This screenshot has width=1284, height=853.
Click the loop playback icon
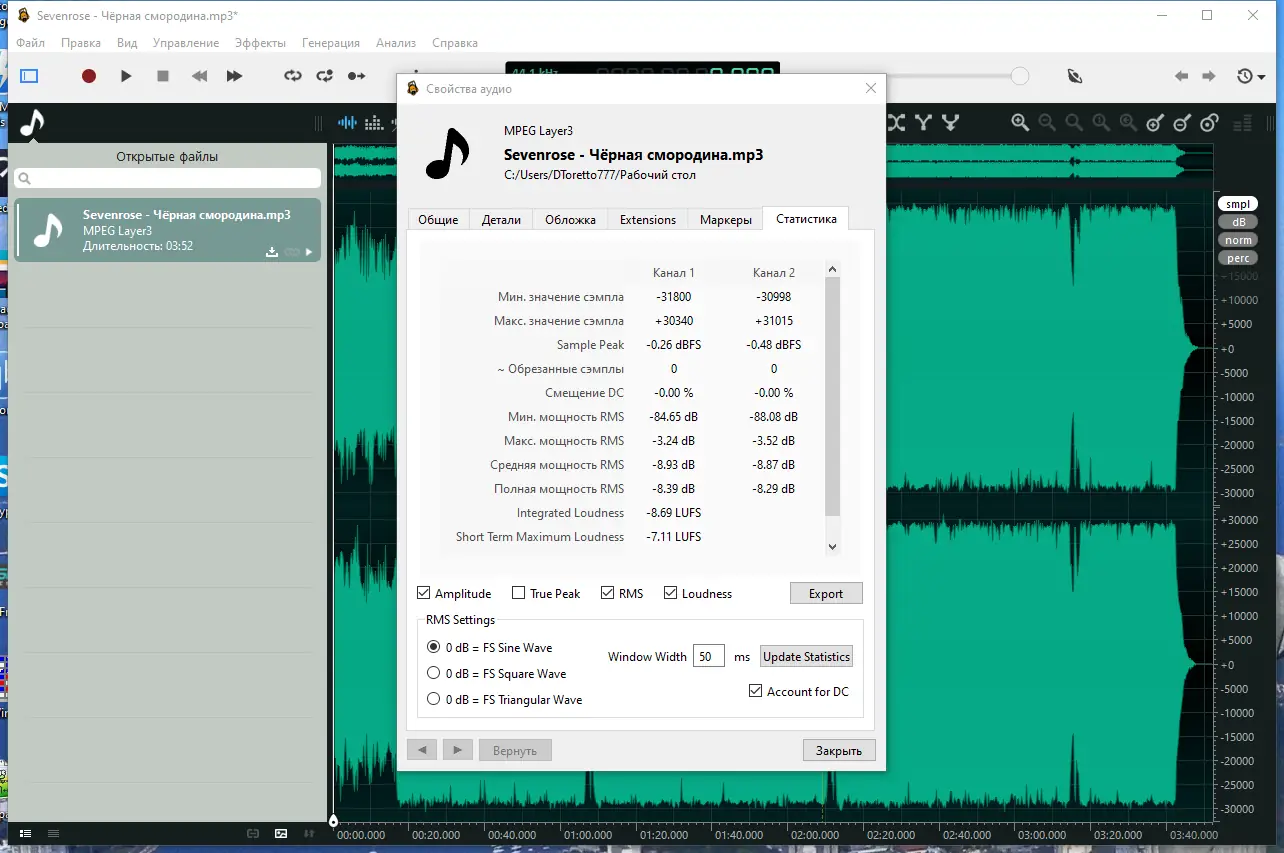(292, 76)
